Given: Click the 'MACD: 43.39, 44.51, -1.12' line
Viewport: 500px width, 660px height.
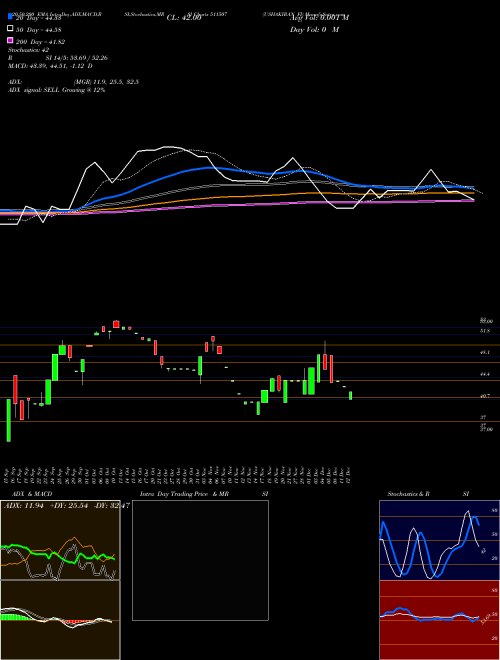Looking at the screenshot, I should pyautogui.click(x=48, y=66).
